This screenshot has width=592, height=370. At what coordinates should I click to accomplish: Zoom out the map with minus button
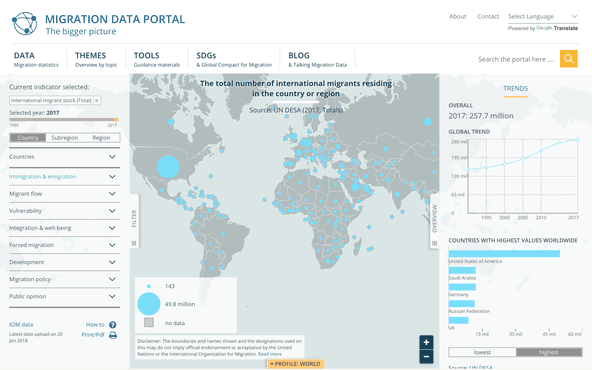point(426,356)
